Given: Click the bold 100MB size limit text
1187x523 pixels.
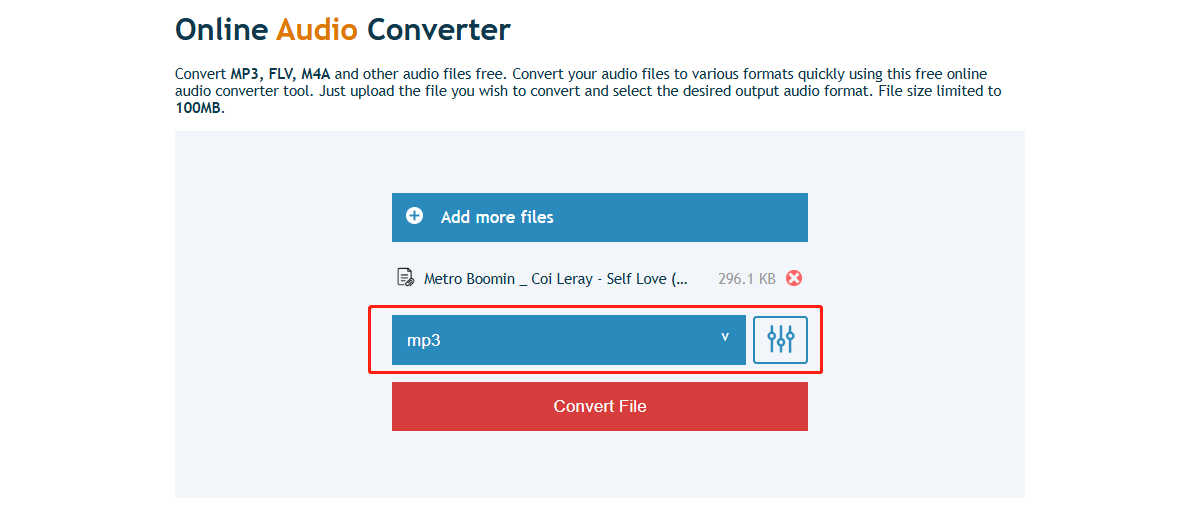Looking at the screenshot, I should tap(199, 107).
